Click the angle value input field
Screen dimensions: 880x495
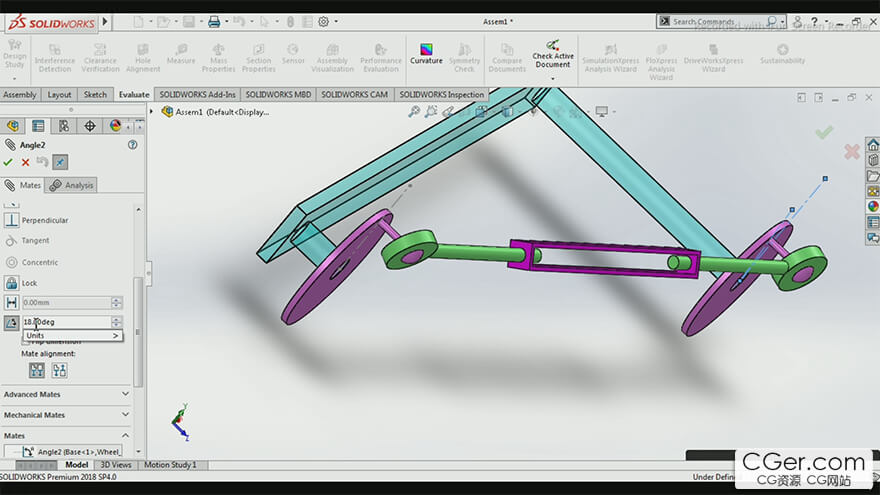(66, 322)
